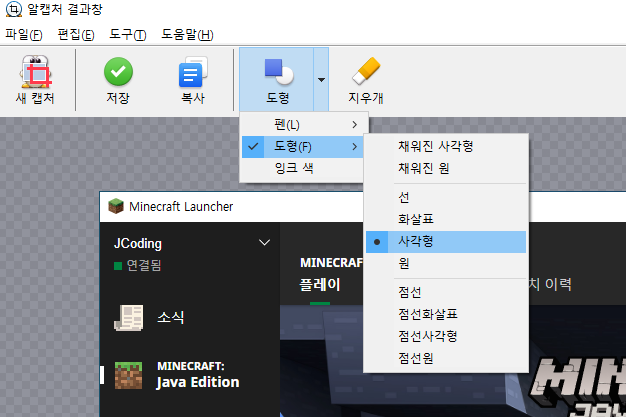This screenshot has height=417, width=626.
Task: Expand the 펜(L) submenu
Action: coord(303,125)
